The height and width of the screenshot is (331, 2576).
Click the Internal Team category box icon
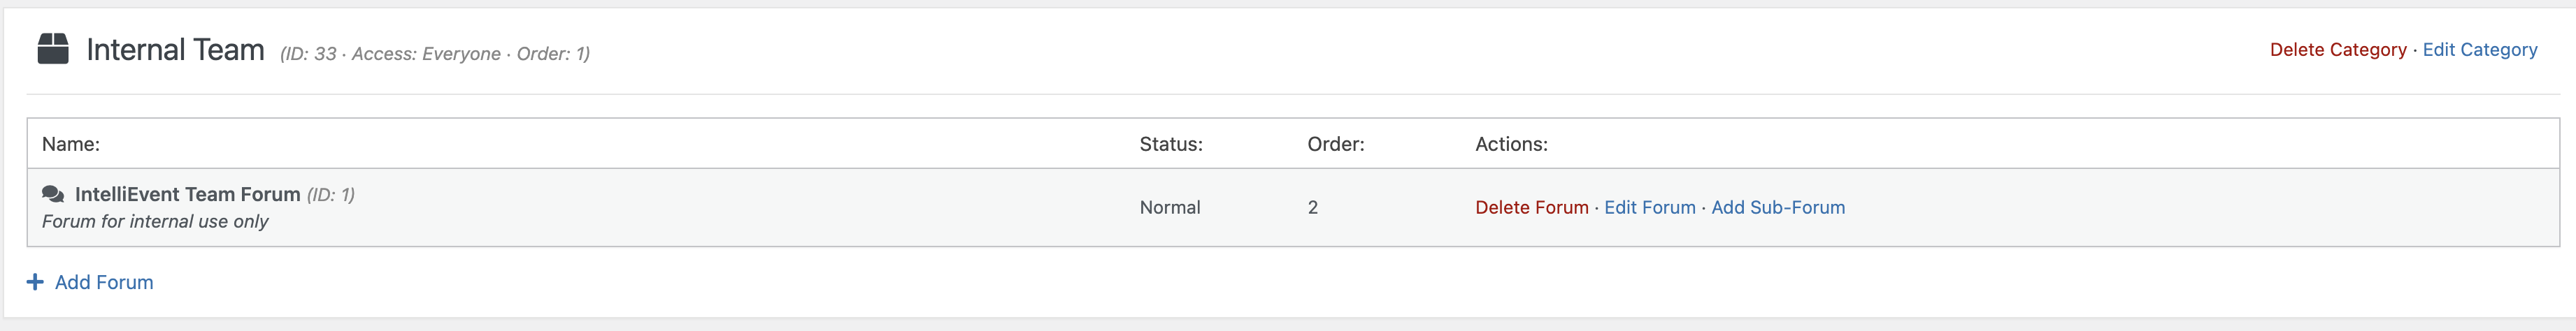(x=53, y=48)
